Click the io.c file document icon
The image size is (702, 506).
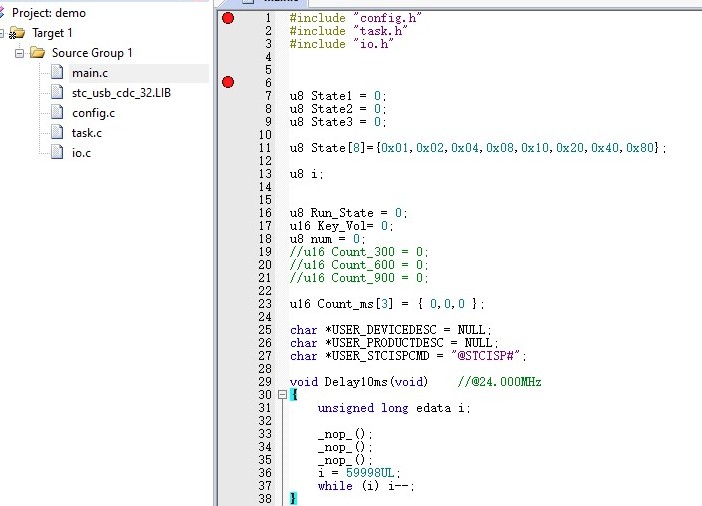[57, 152]
